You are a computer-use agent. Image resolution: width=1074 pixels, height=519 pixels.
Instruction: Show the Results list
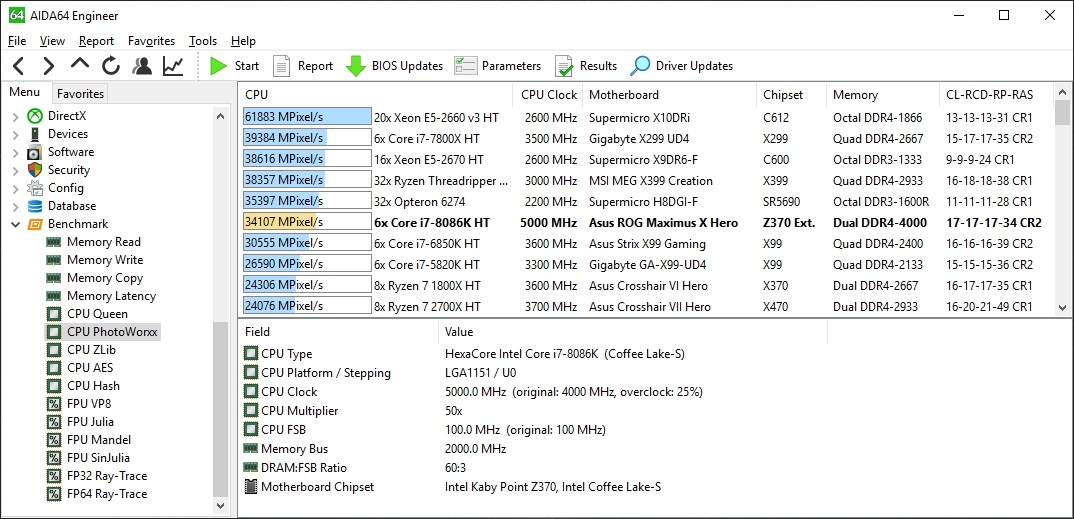[x=586, y=66]
